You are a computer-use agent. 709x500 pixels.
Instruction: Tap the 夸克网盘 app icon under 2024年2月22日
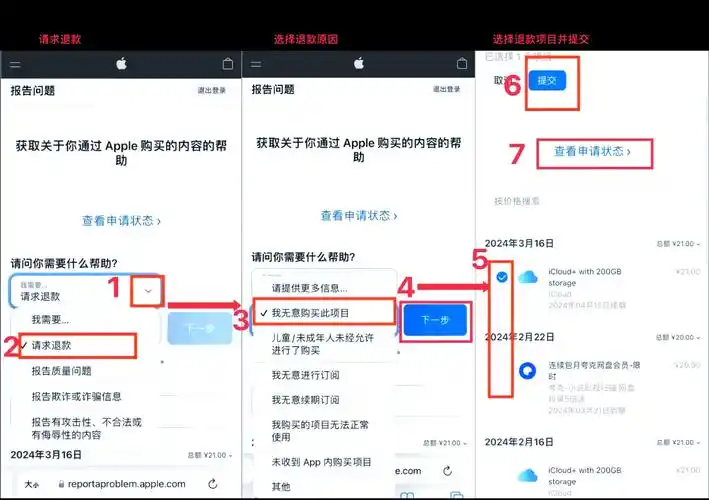point(527,371)
